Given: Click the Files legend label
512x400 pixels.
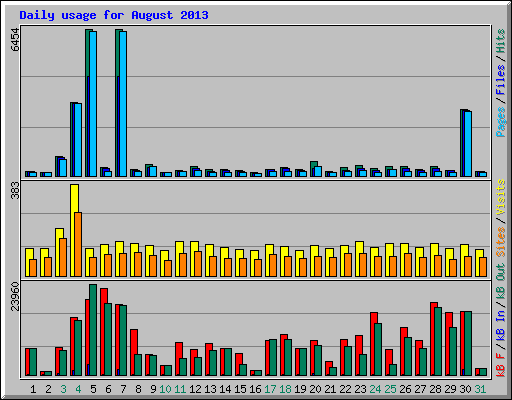Looking at the screenshot, I should 500,80.
